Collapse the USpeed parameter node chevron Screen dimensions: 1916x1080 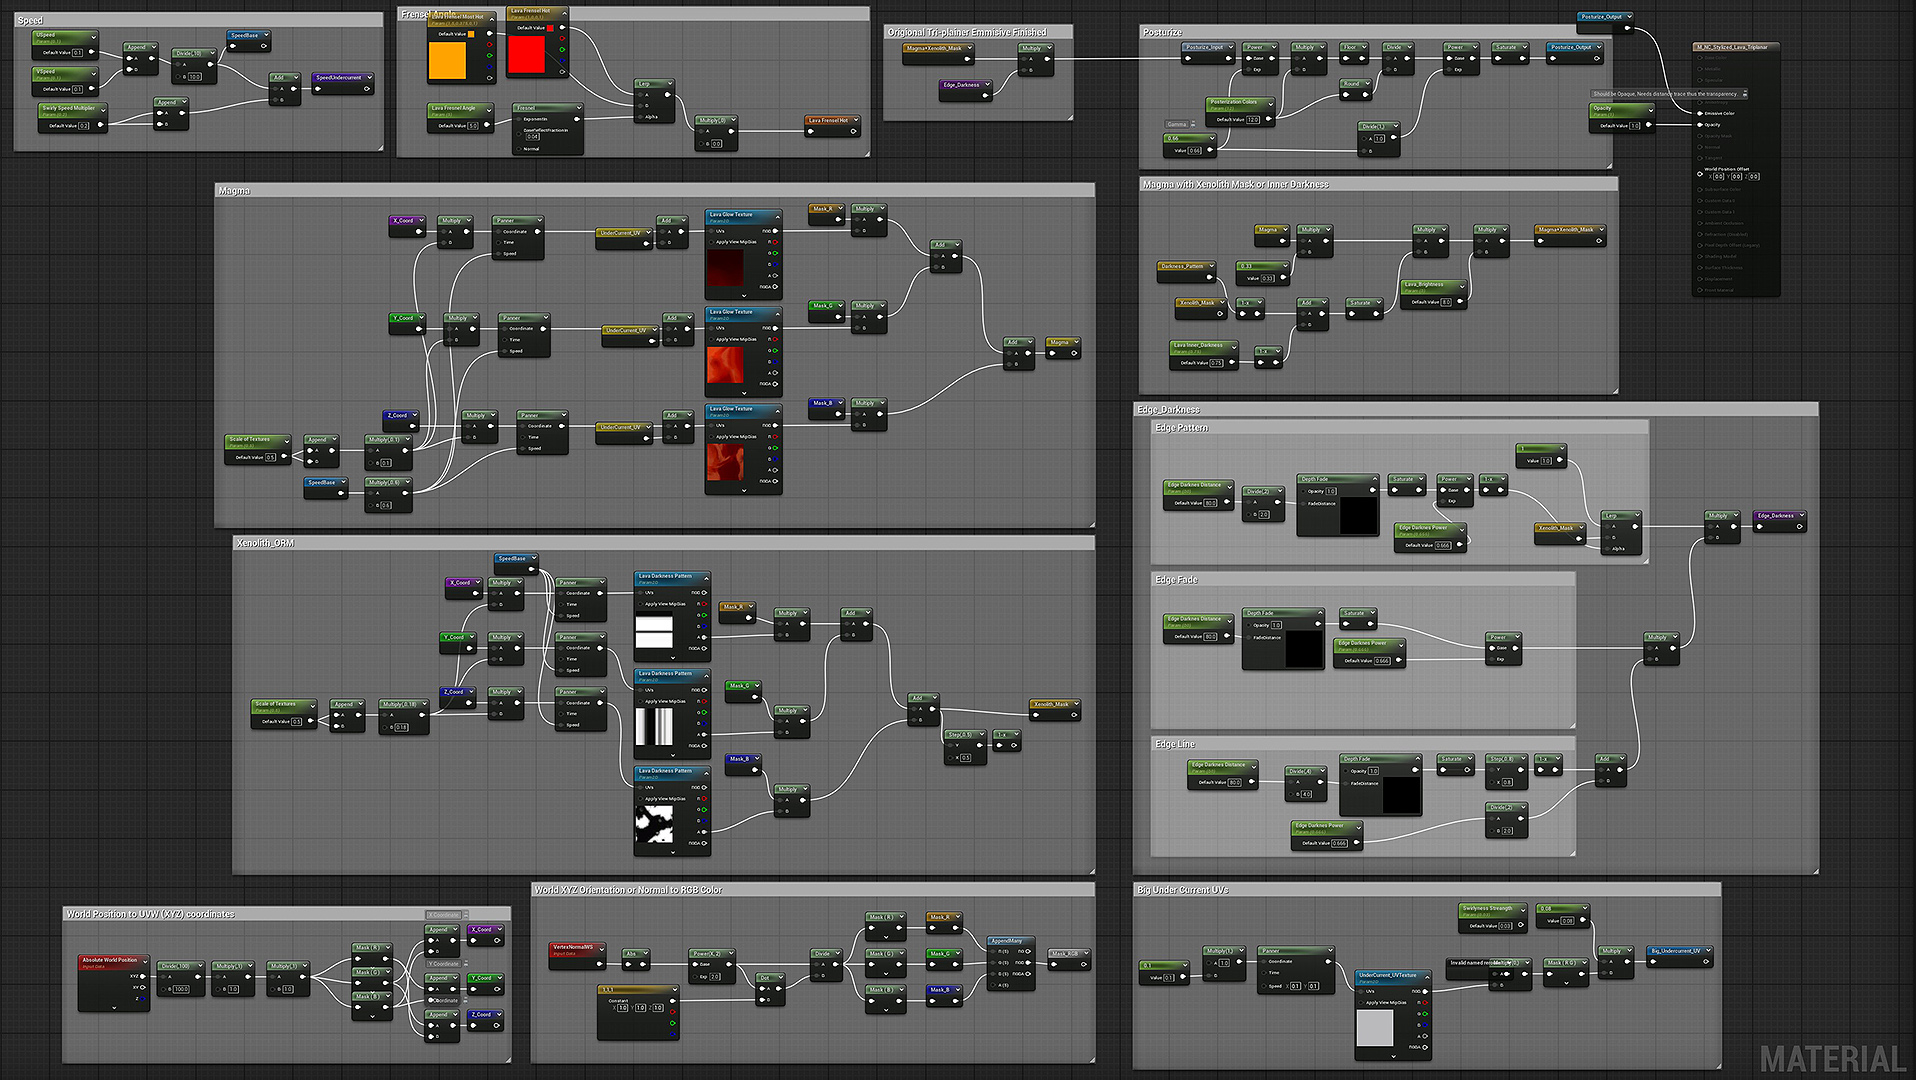pos(94,37)
